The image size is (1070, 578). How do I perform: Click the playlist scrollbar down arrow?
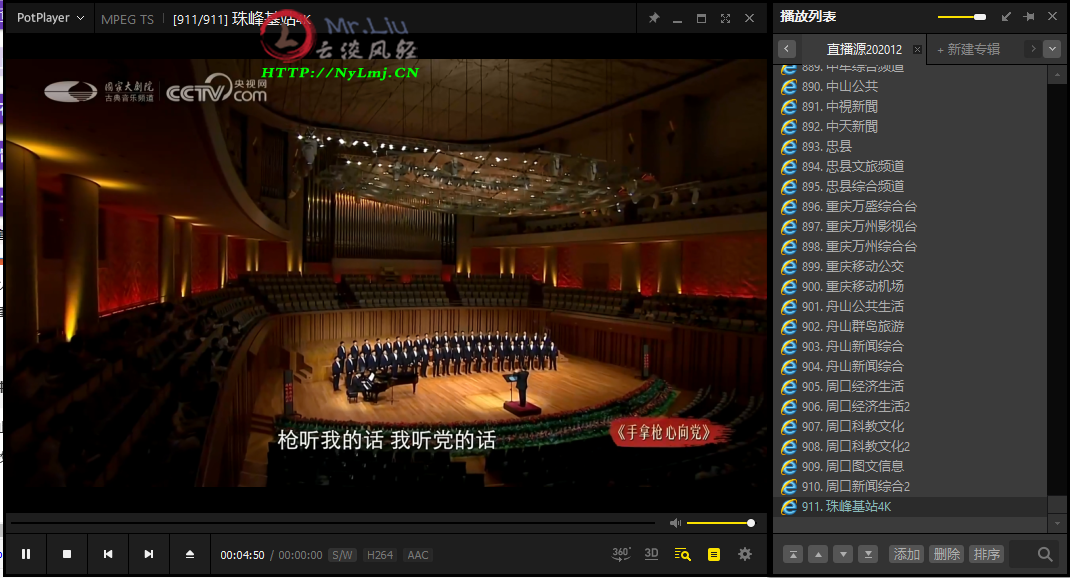(x=1058, y=523)
